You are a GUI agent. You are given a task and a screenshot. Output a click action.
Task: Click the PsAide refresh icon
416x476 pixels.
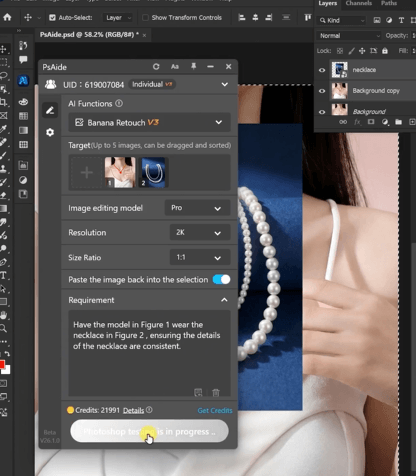click(x=156, y=67)
